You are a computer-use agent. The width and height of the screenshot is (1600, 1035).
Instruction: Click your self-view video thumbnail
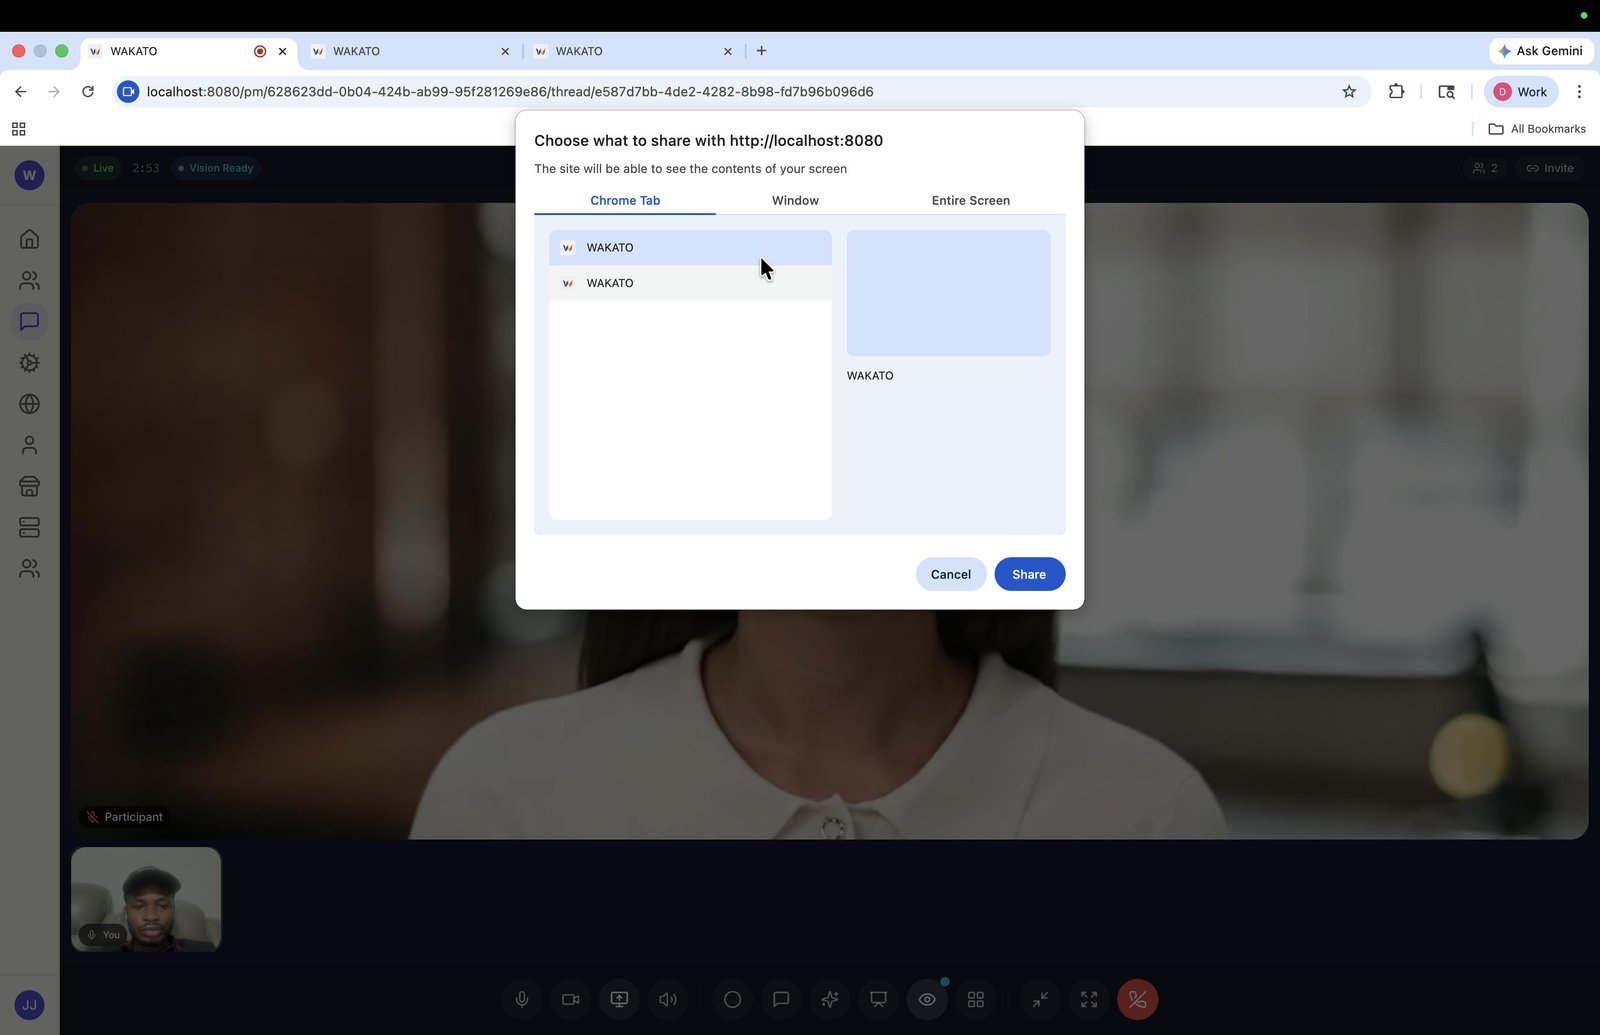point(146,899)
